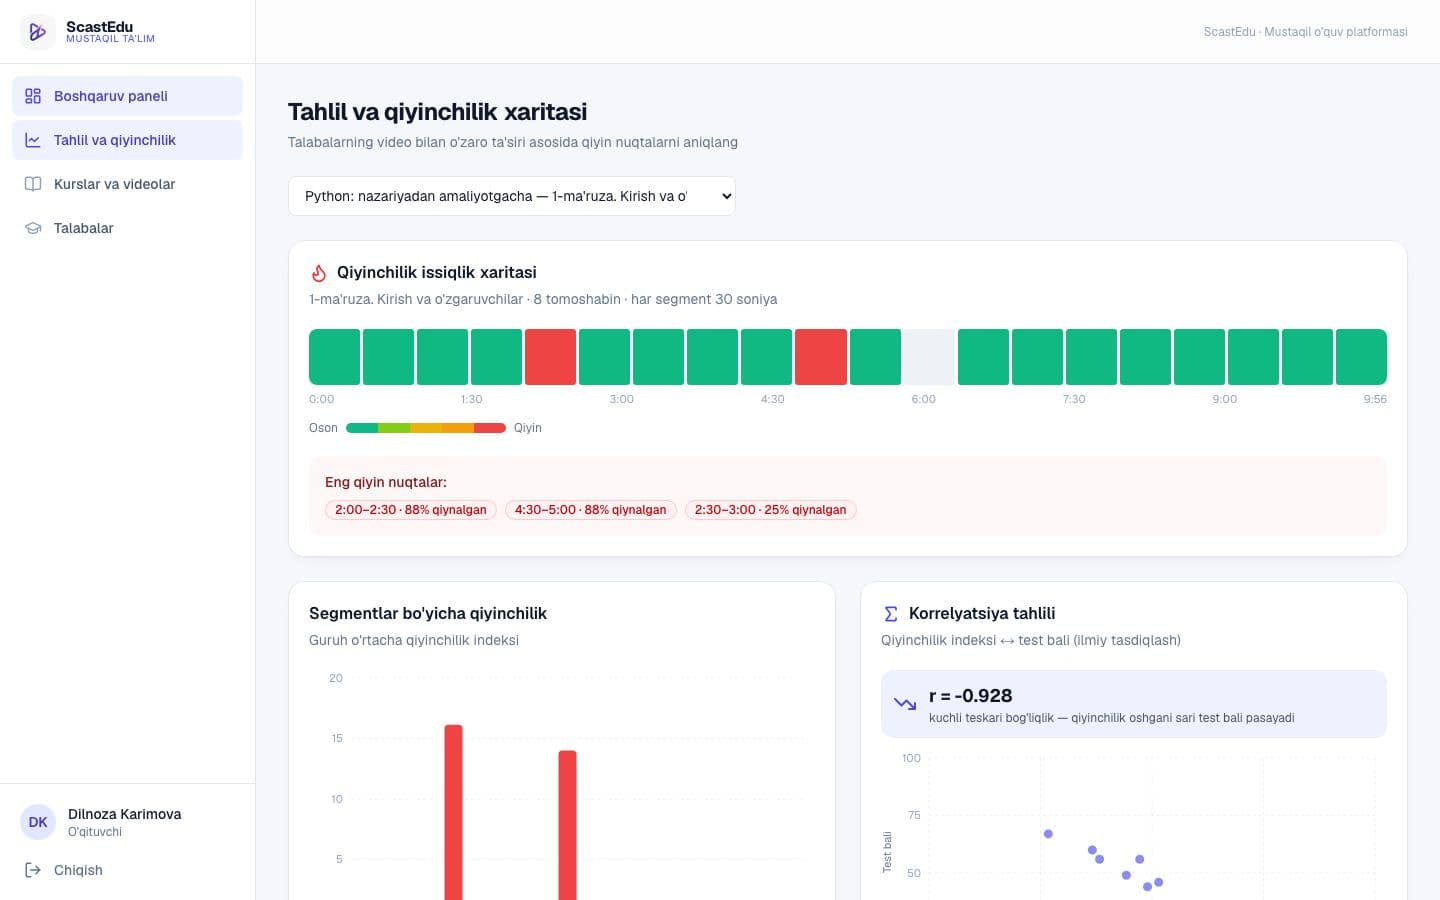Click Dilnoza Karimova user name
The width and height of the screenshot is (1440, 900).
pyautogui.click(x=125, y=814)
